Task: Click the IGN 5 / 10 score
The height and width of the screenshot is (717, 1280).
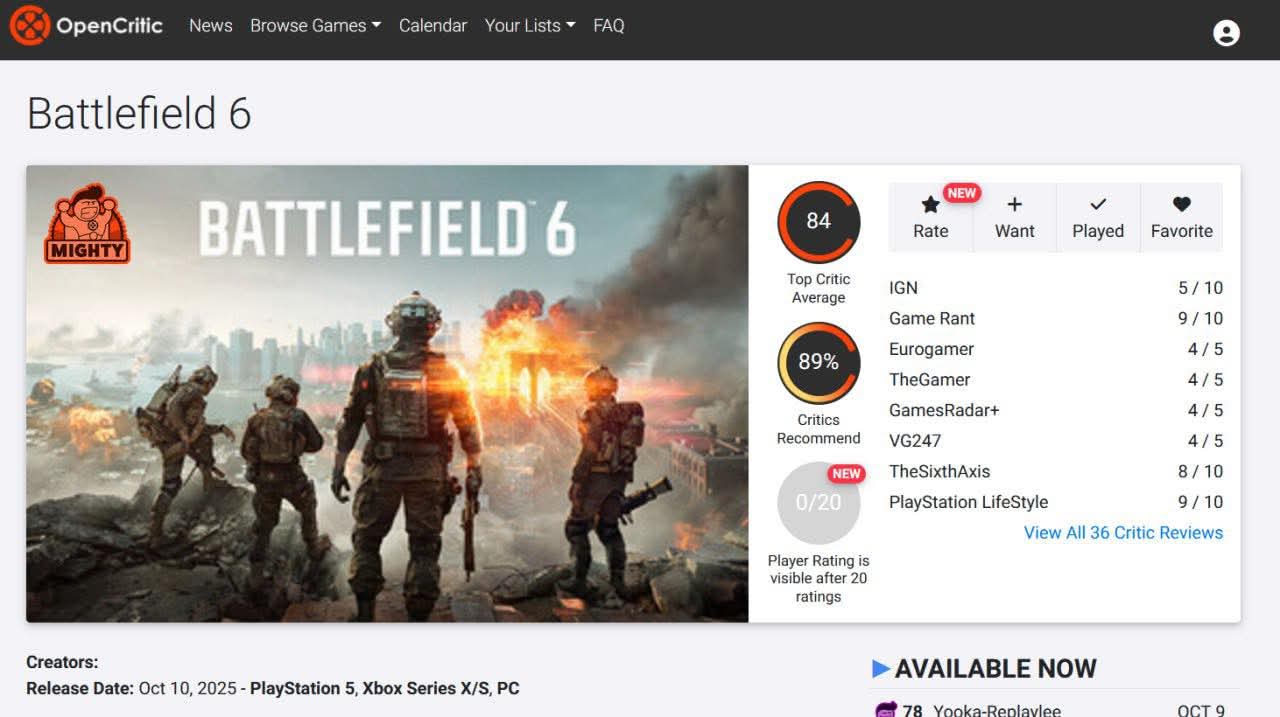Action: [1200, 288]
